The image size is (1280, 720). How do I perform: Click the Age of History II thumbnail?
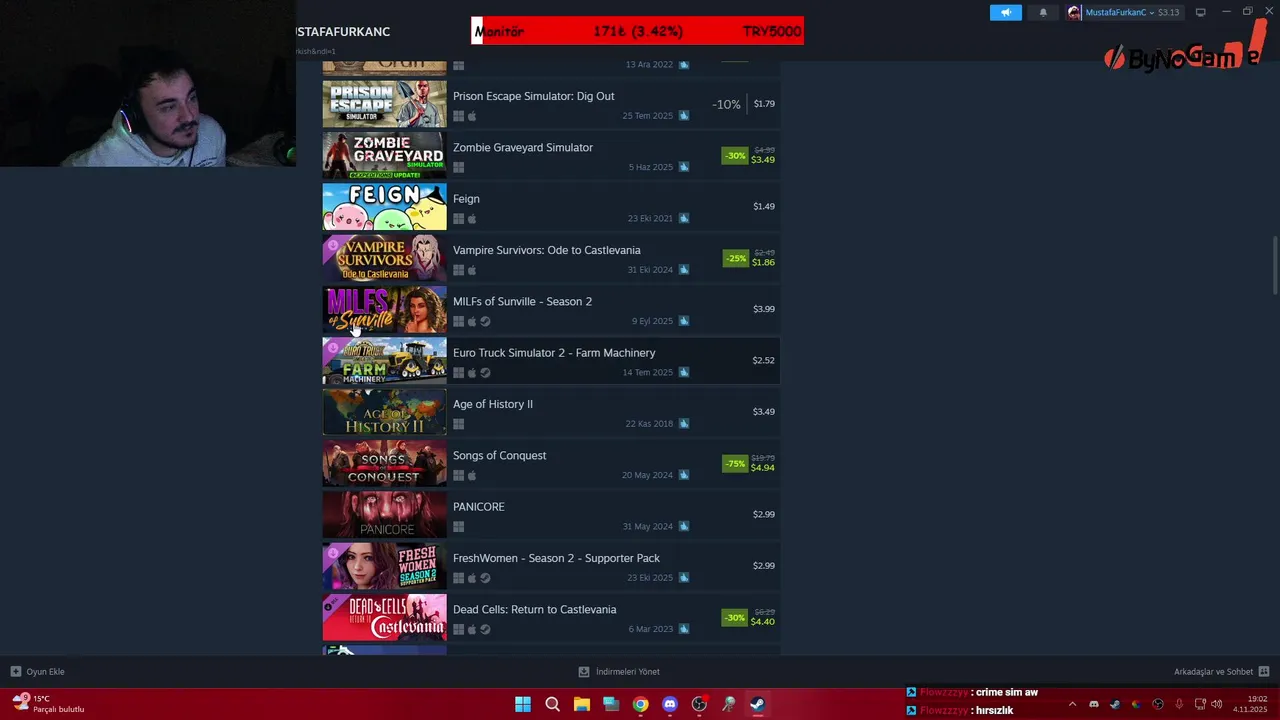coord(384,412)
